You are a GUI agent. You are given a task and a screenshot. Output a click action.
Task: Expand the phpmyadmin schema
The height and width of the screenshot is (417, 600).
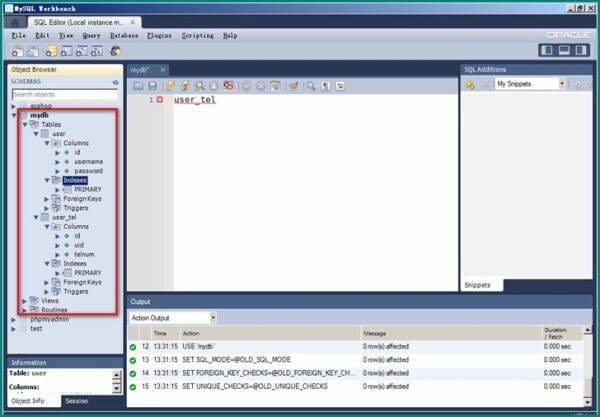pos(14,319)
